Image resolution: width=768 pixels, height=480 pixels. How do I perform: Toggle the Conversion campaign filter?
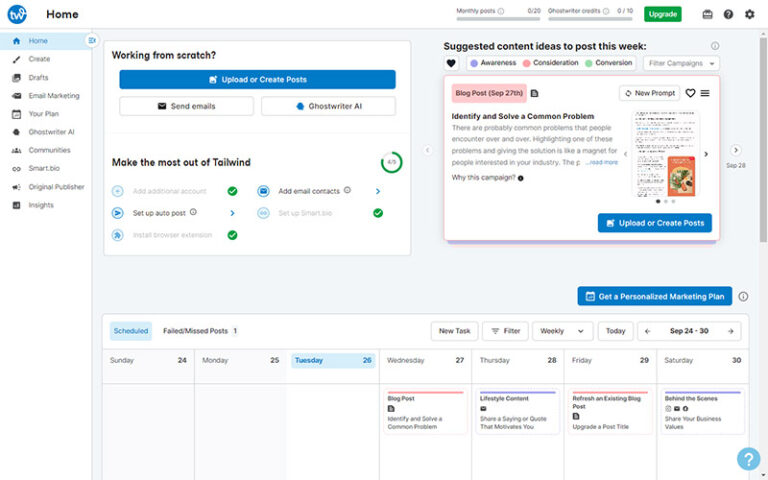[609, 63]
